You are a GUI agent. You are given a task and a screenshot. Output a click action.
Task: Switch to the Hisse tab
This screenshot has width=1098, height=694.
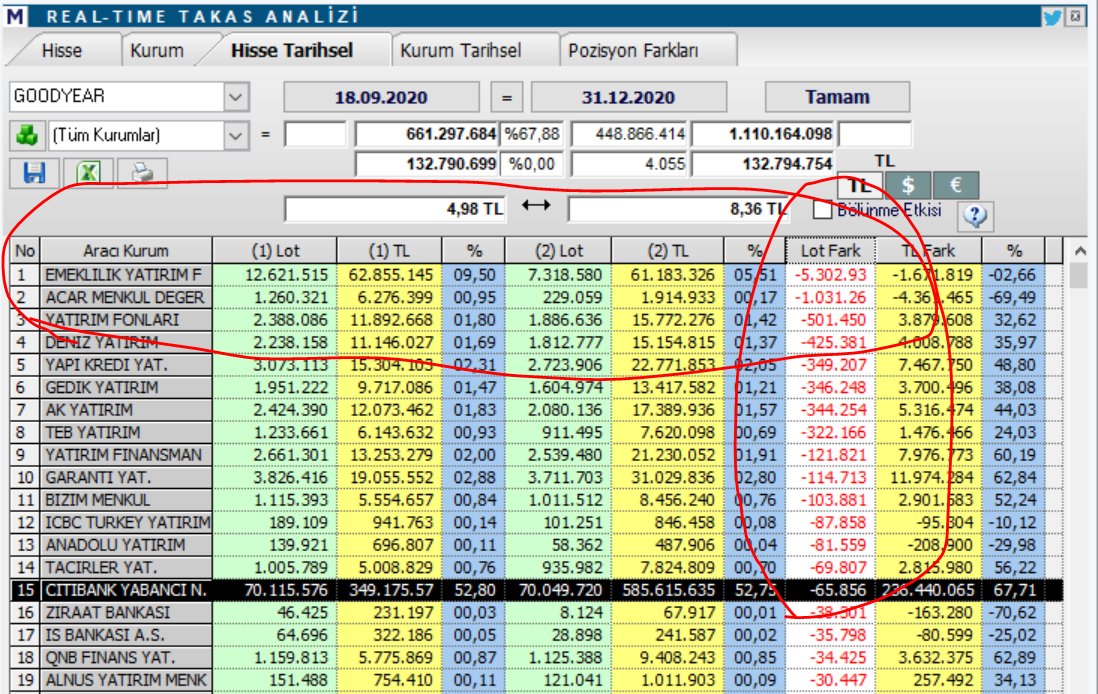(x=62, y=50)
